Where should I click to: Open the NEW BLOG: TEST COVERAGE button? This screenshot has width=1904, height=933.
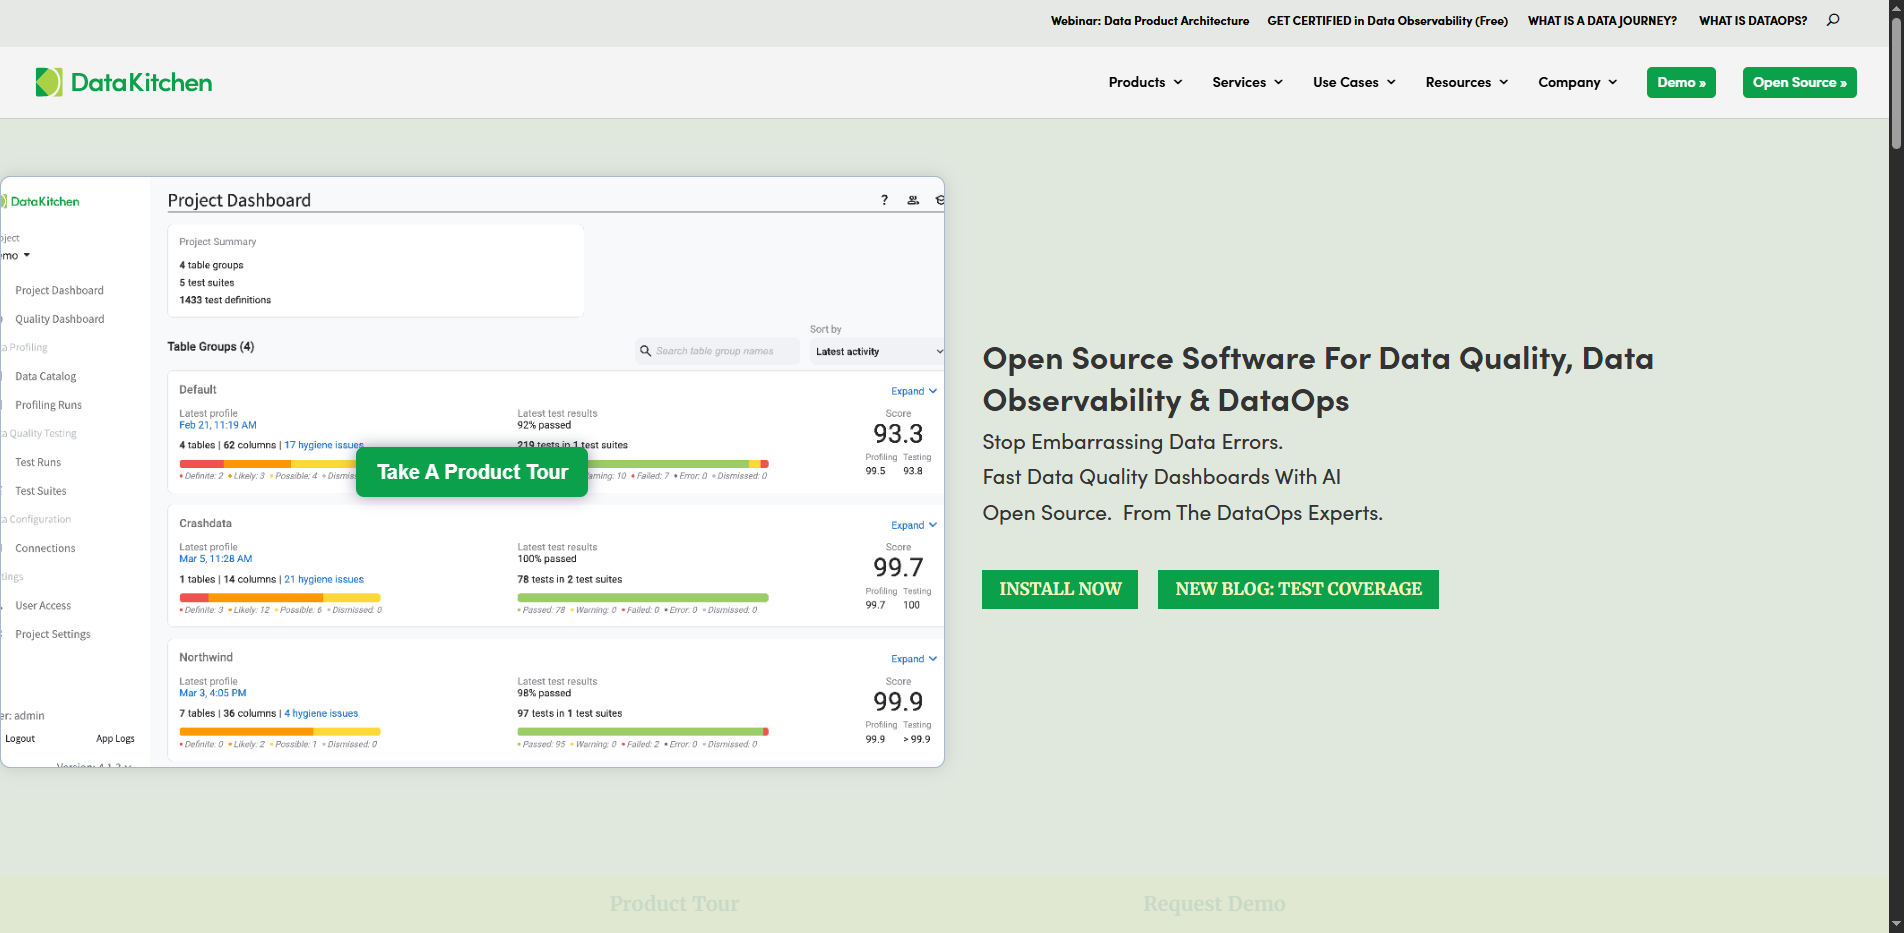click(x=1298, y=589)
